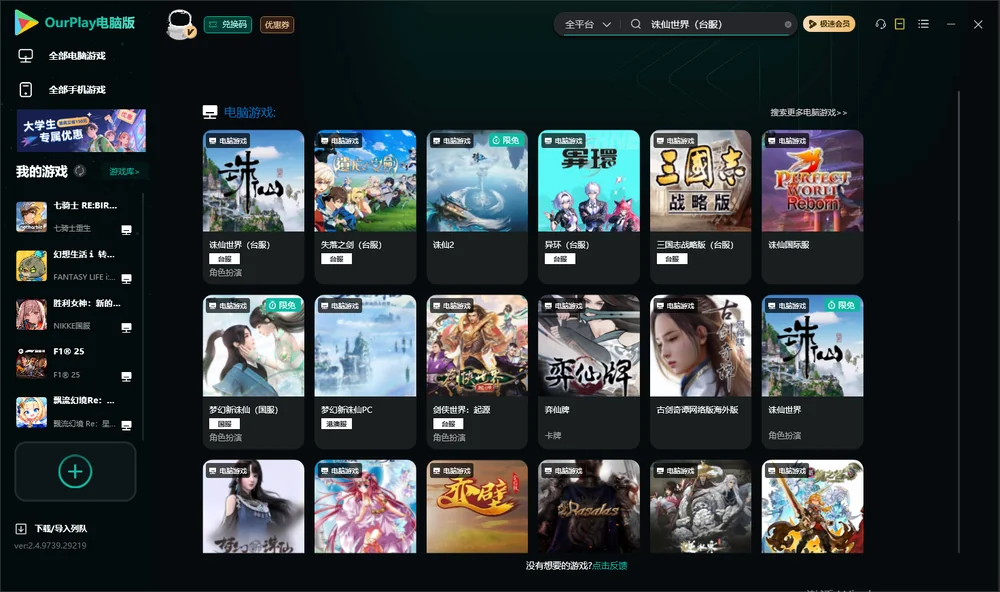Open the 全部手机游戏 section
1000x592 pixels.
point(62,90)
